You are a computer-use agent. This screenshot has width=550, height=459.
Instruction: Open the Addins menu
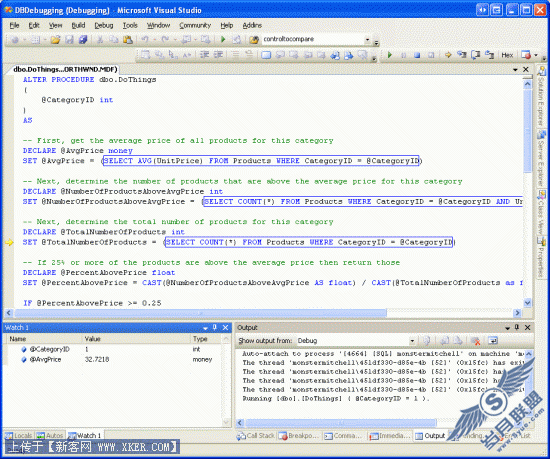point(252,25)
